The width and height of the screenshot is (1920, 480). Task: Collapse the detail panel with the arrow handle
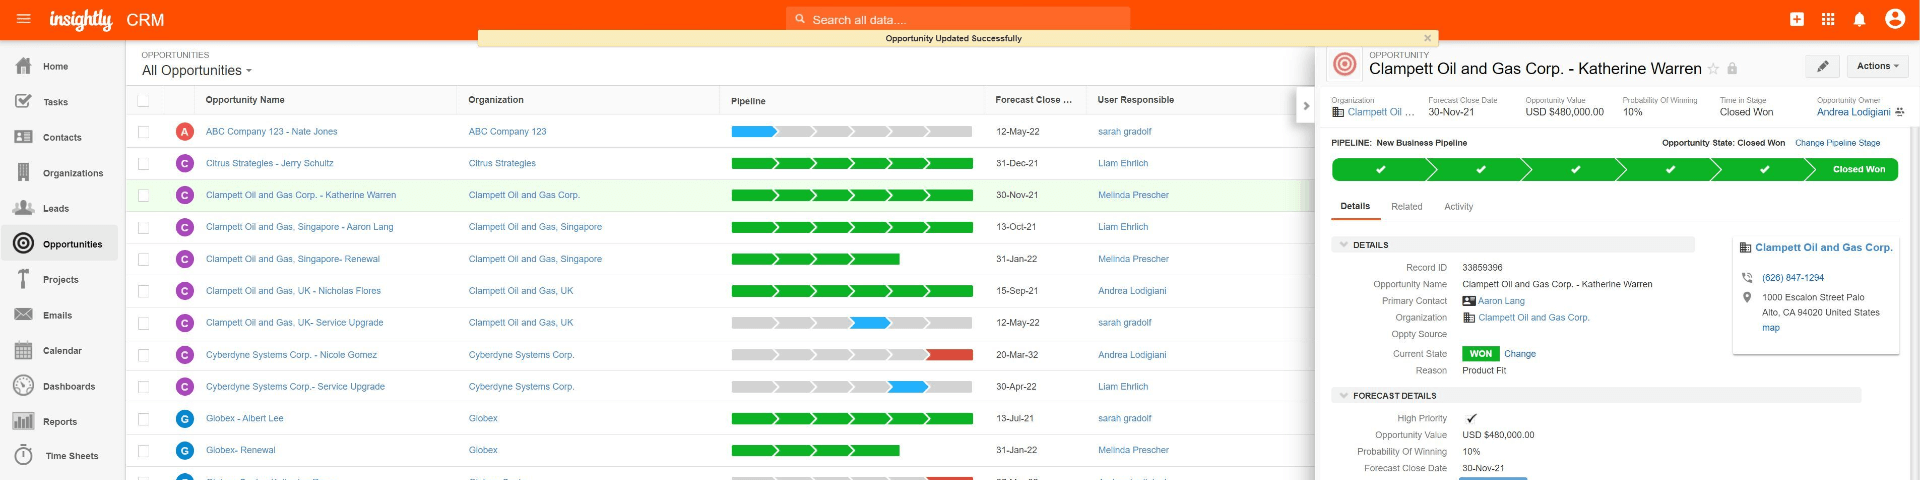tap(1305, 106)
